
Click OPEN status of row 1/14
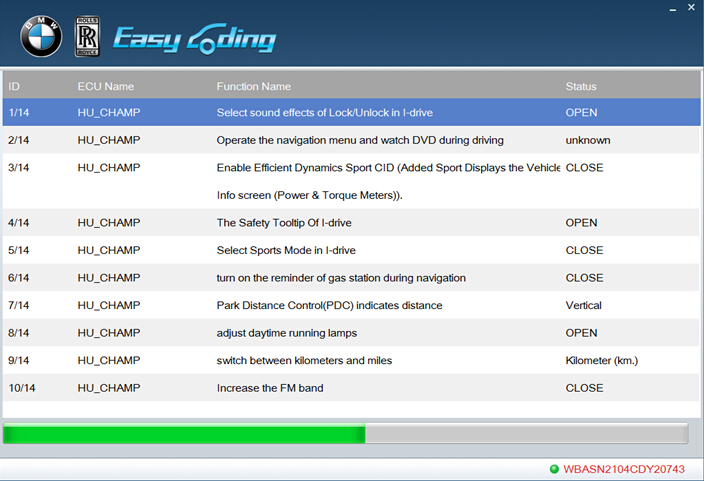(581, 112)
